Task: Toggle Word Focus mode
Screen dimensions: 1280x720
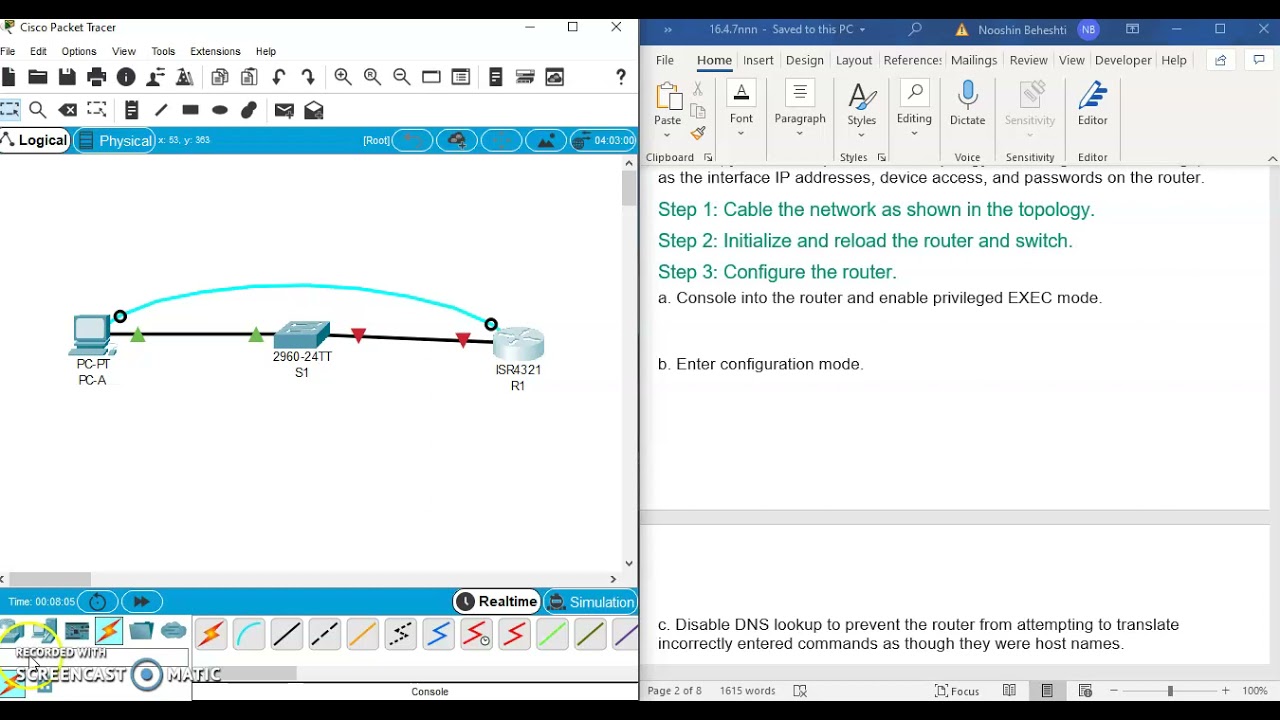Action: click(x=957, y=691)
